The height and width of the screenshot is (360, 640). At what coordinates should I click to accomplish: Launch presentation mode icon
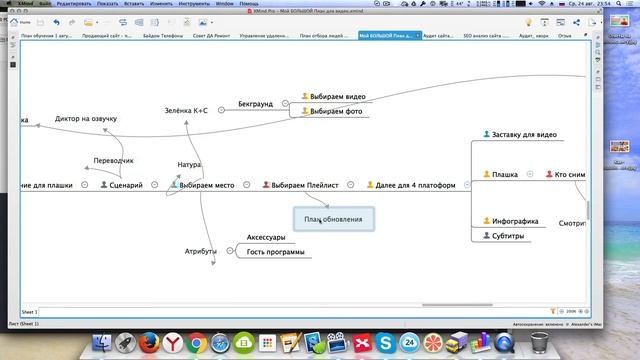pyautogui.click(x=544, y=22)
